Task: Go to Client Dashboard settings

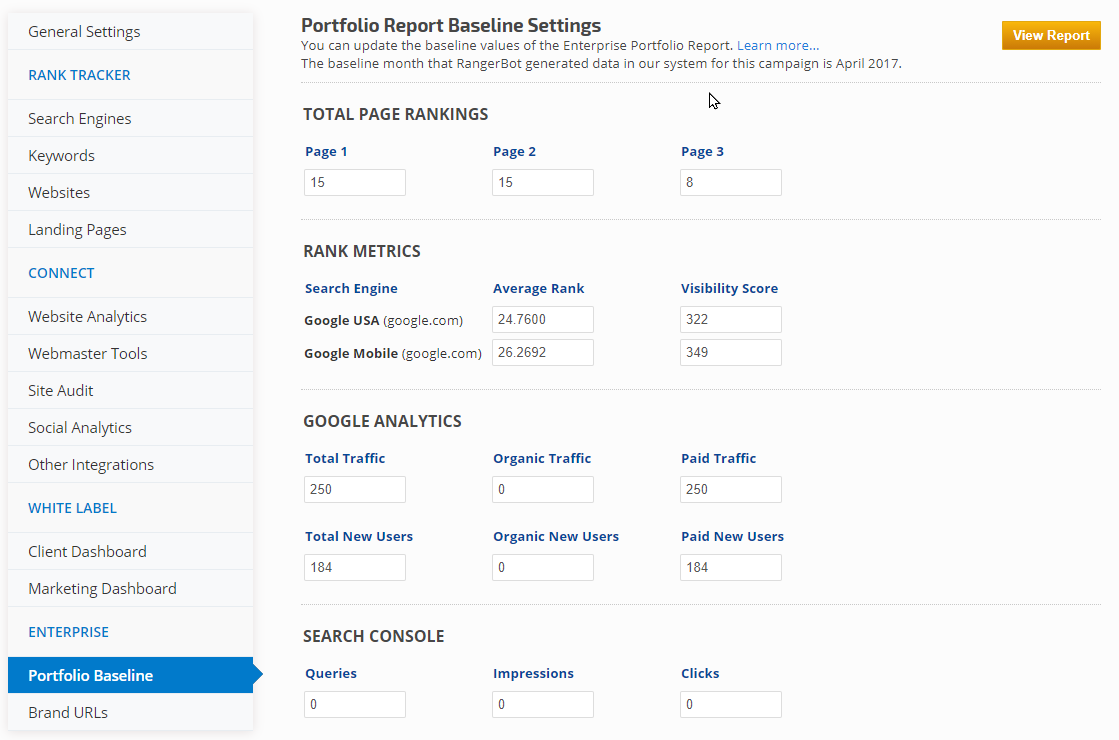Action: tap(87, 552)
